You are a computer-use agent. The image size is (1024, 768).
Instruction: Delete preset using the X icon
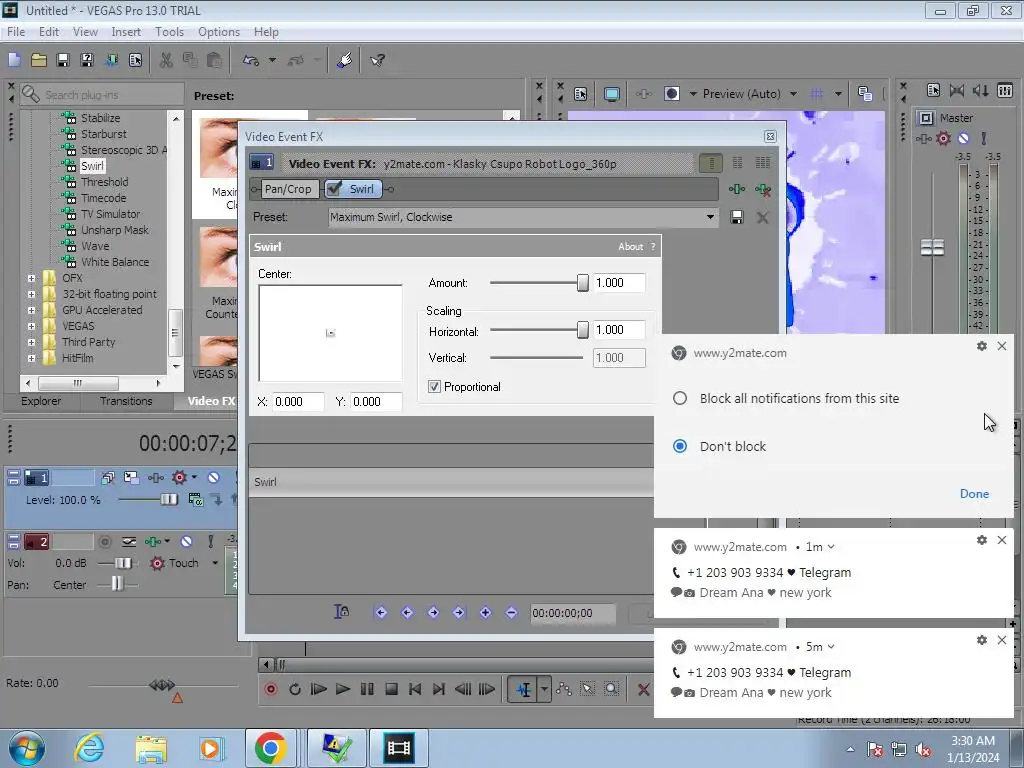point(762,217)
